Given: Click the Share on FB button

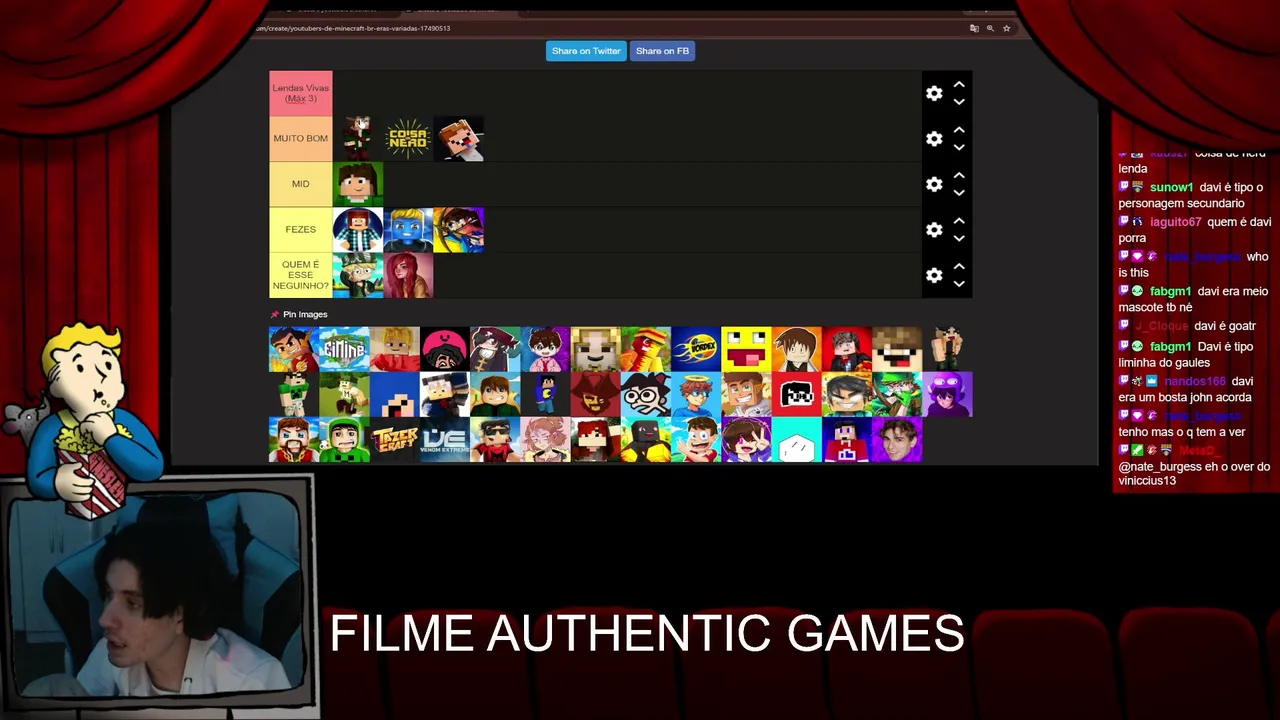Looking at the screenshot, I should [662, 51].
